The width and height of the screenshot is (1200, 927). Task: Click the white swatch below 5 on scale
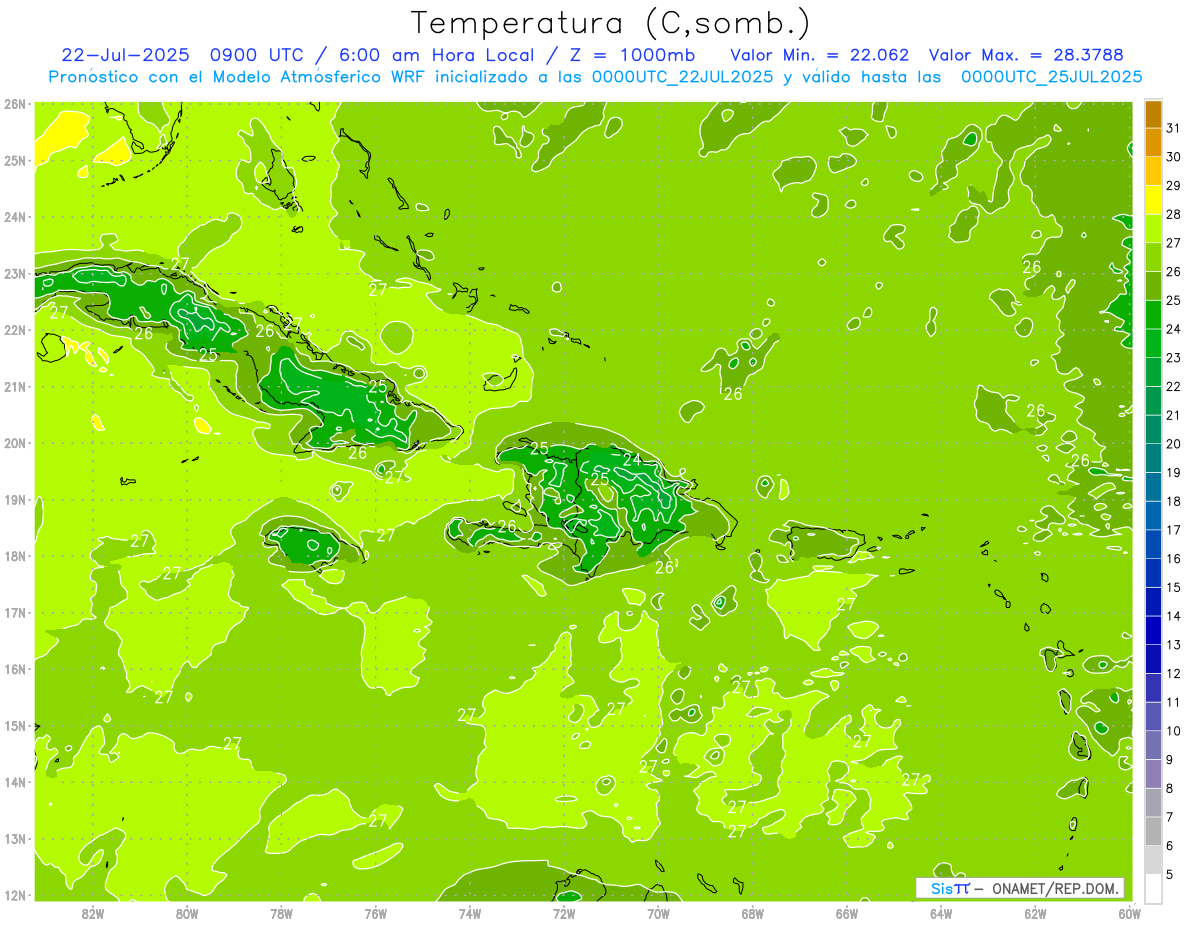click(x=1153, y=888)
